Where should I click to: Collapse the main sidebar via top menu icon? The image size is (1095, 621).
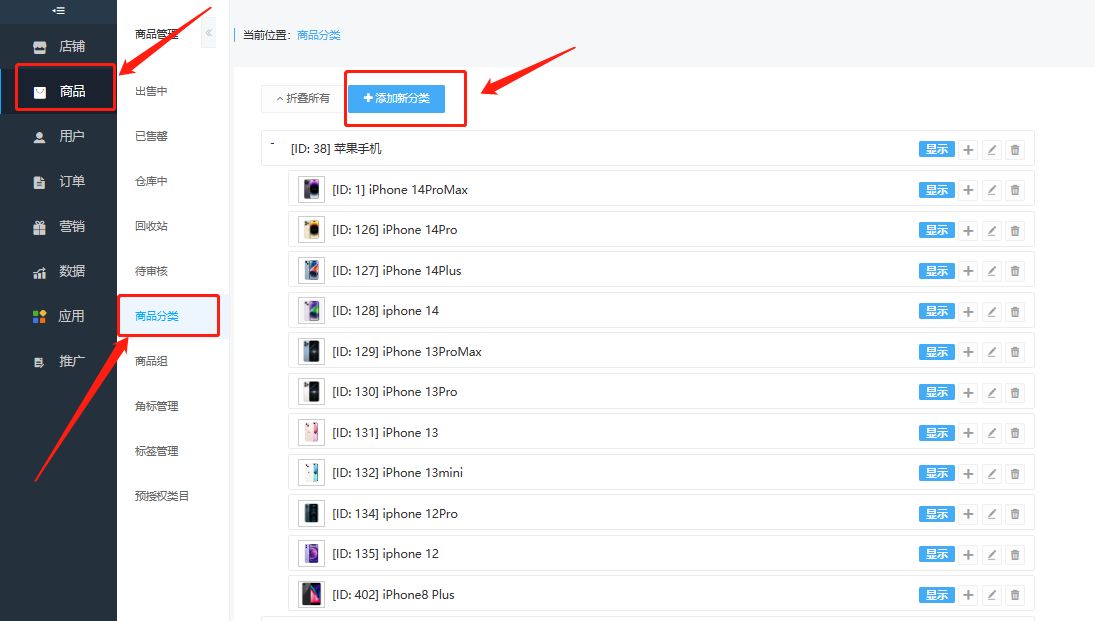pyautogui.click(x=59, y=10)
